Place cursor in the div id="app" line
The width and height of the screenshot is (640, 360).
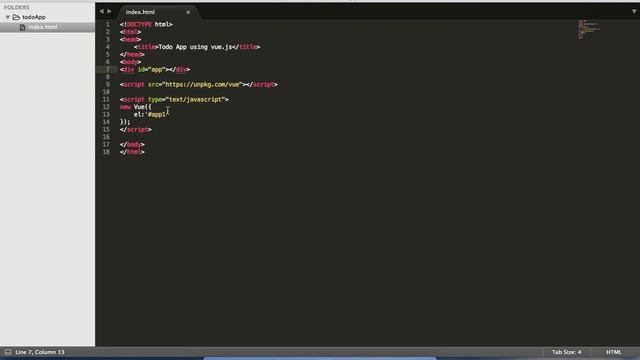click(x=155, y=69)
